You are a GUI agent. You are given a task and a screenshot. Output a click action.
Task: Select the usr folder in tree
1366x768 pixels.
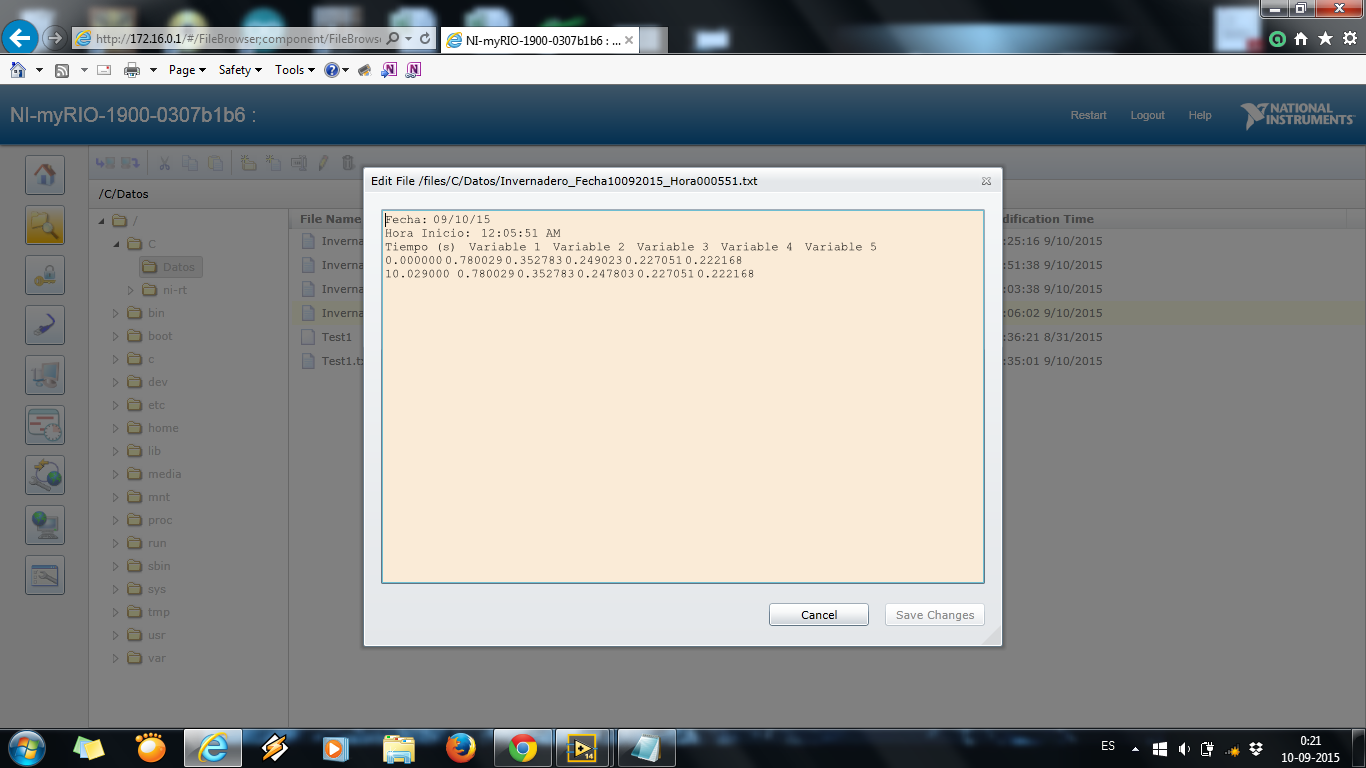[146, 635]
